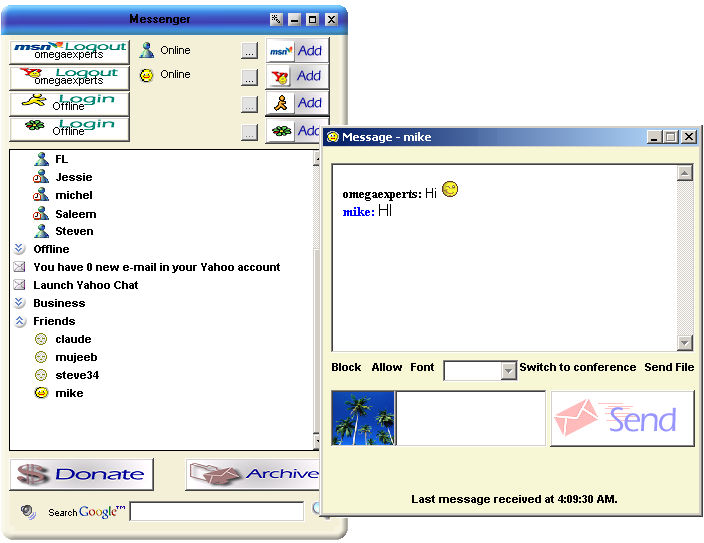This screenshot has height=543, width=704.
Task: Minimize the Message - mike window
Action: click(x=654, y=137)
